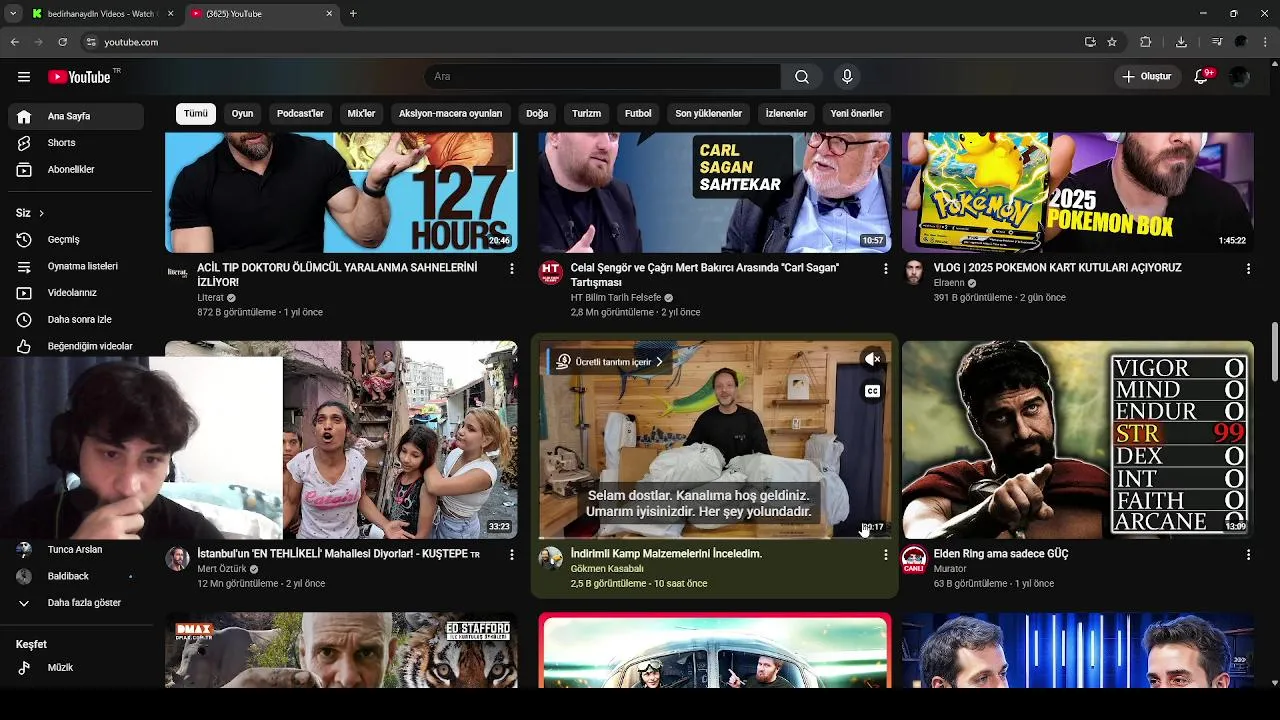Select the Mix'ler filter chip
This screenshot has height=720, width=1280.
361,114
